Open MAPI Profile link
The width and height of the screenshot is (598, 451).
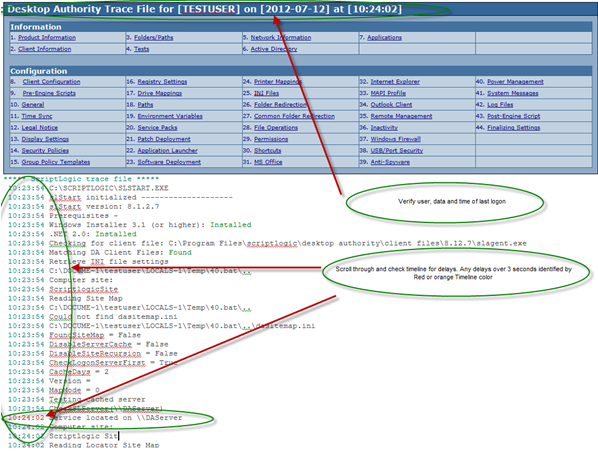click(388, 93)
